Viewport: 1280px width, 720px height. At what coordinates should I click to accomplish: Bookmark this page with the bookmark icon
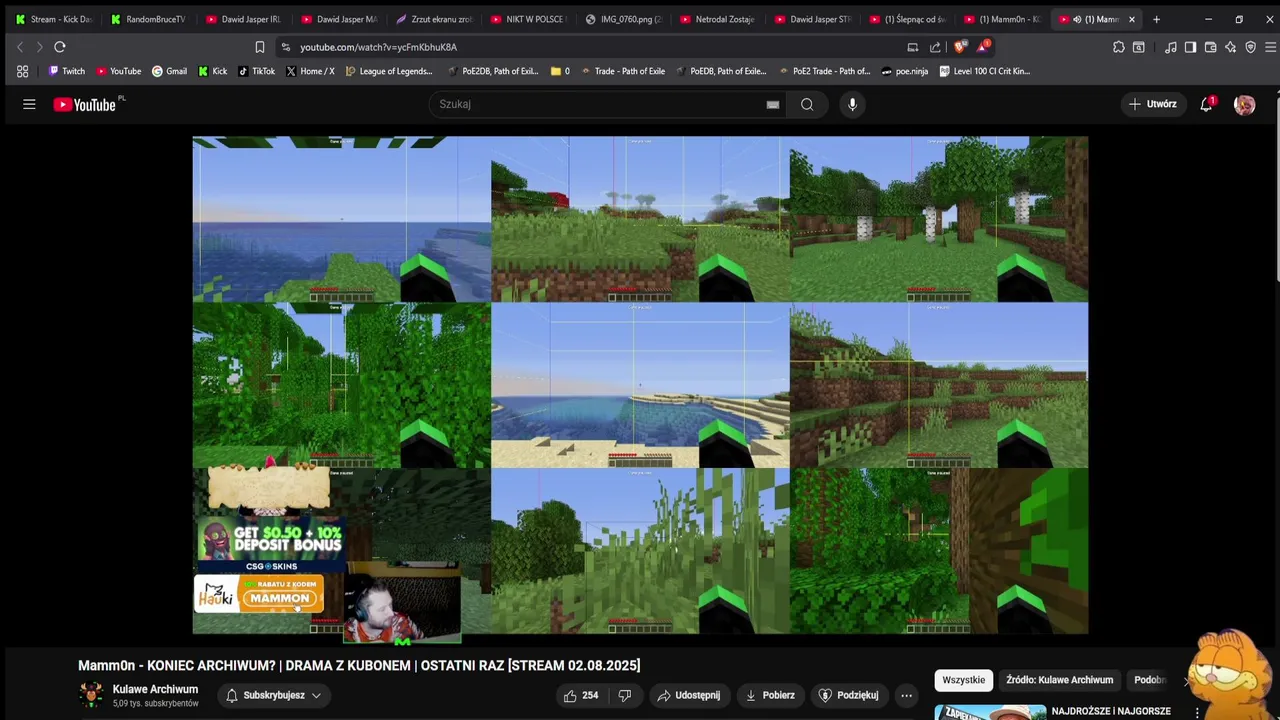tap(260, 47)
